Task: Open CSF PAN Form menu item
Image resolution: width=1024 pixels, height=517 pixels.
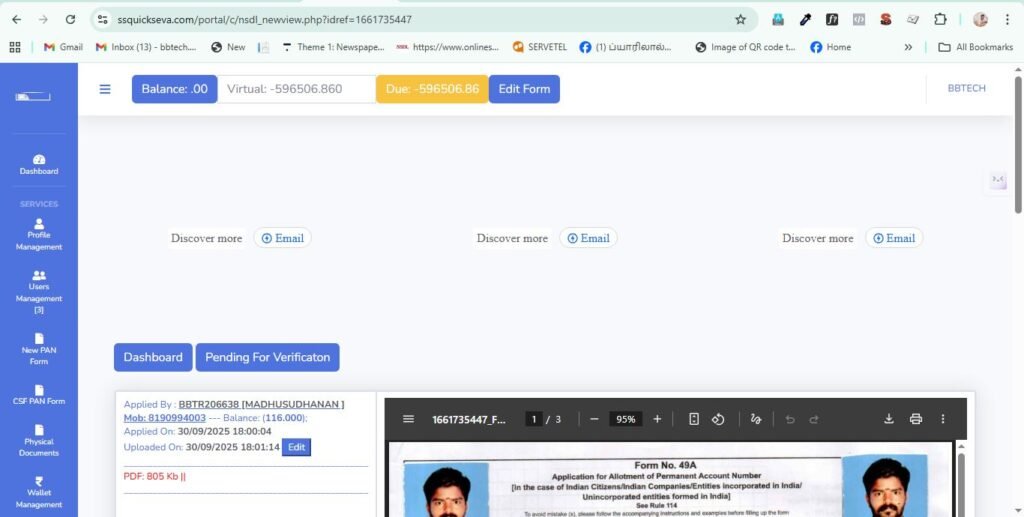Action: 39,395
